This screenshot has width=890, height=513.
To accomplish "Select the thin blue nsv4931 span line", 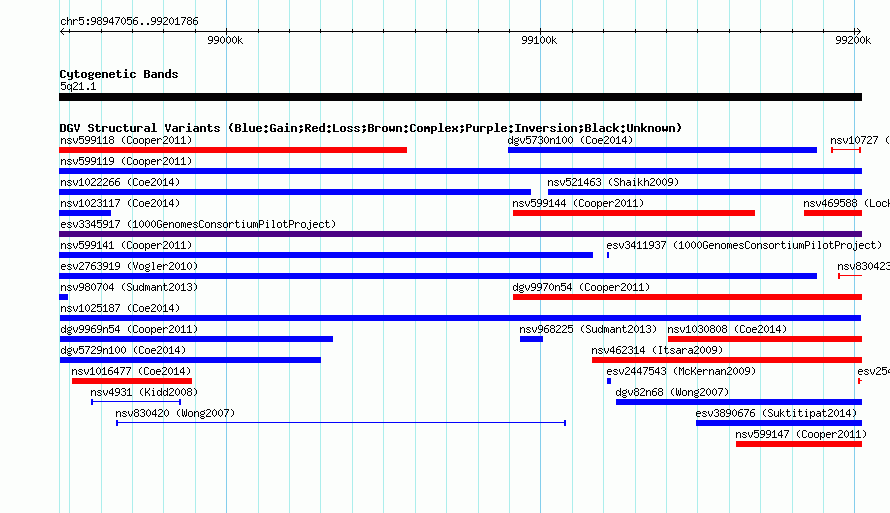I will [x=136, y=402].
